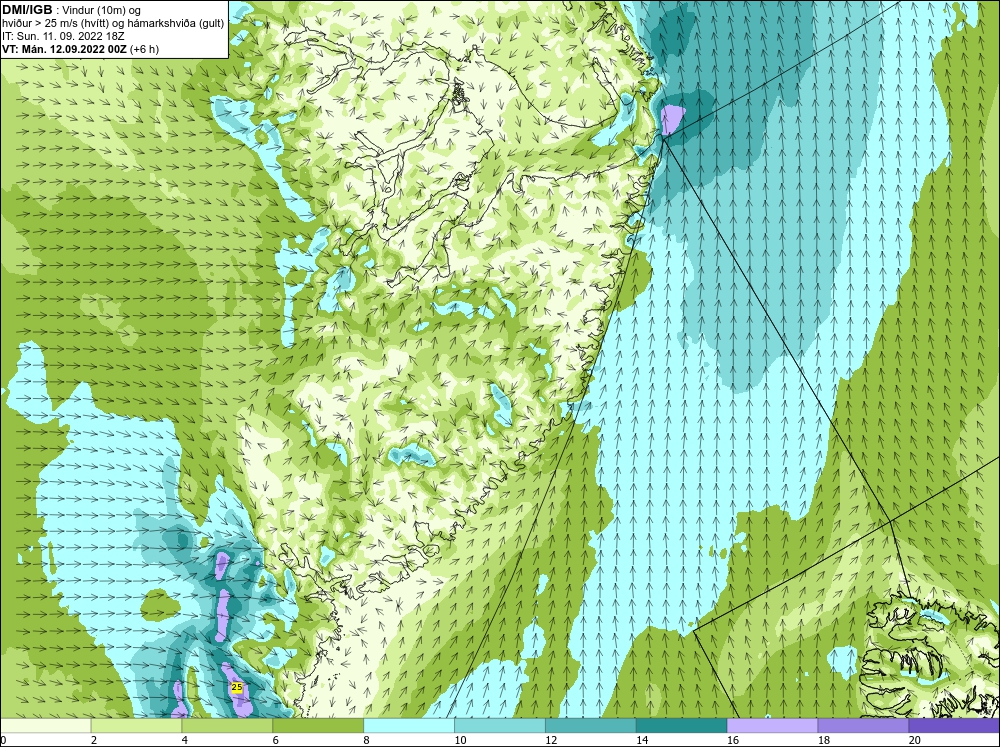This screenshot has width=1000, height=747.
Task: Click the yellow 25 maximum gust label
Action: pos(237,687)
